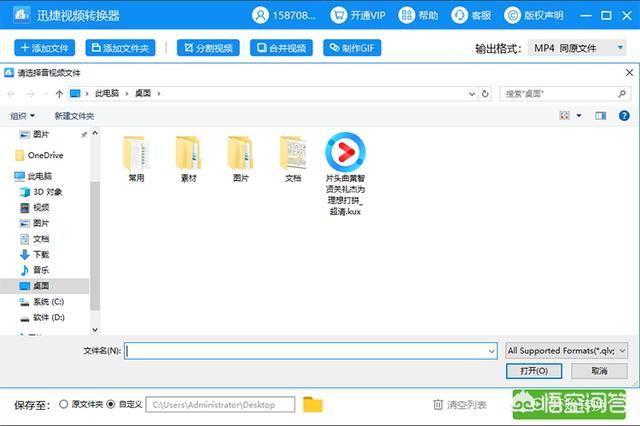640x426 pixels.
Task: Browse the output folder with folder icon
Action: click(313, 405)
